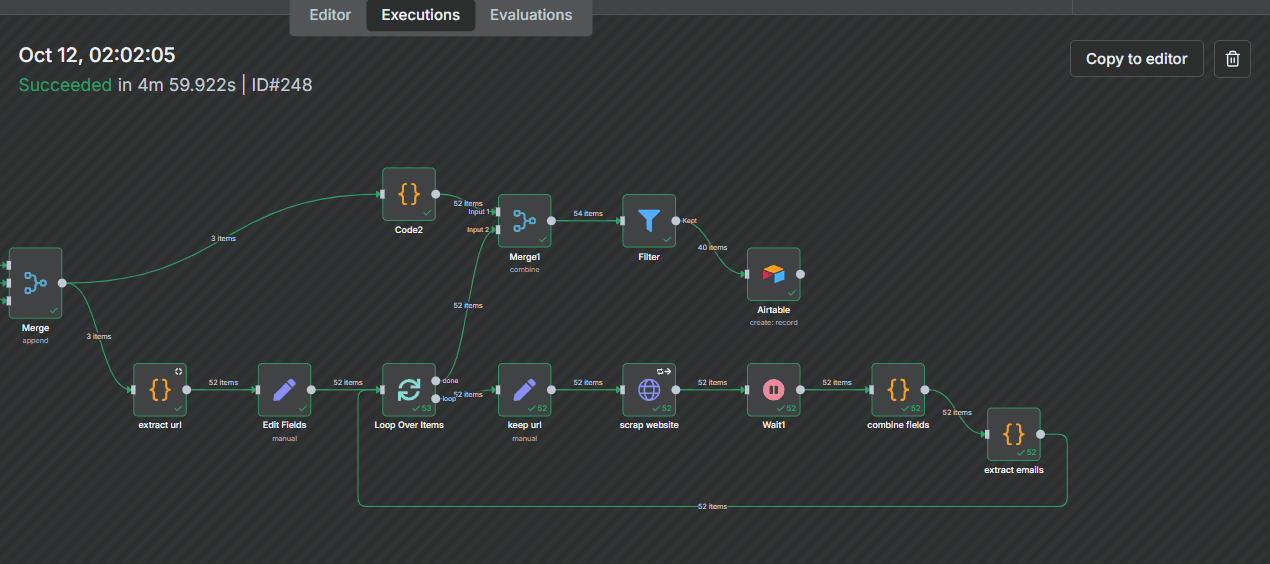Viewport: 1270px width, 564px height.
Task: Open the Merge append node
Action: 36,282
